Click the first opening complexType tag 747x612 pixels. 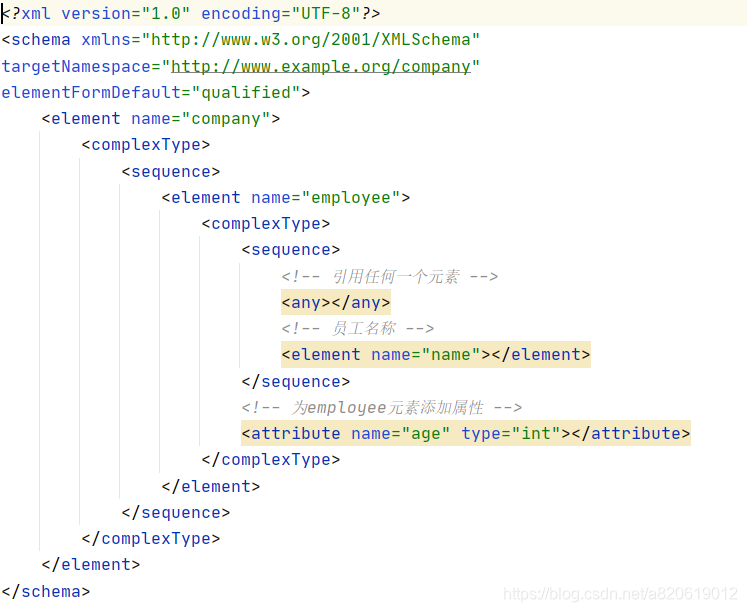pyautogui.click(x=146, y=145)
